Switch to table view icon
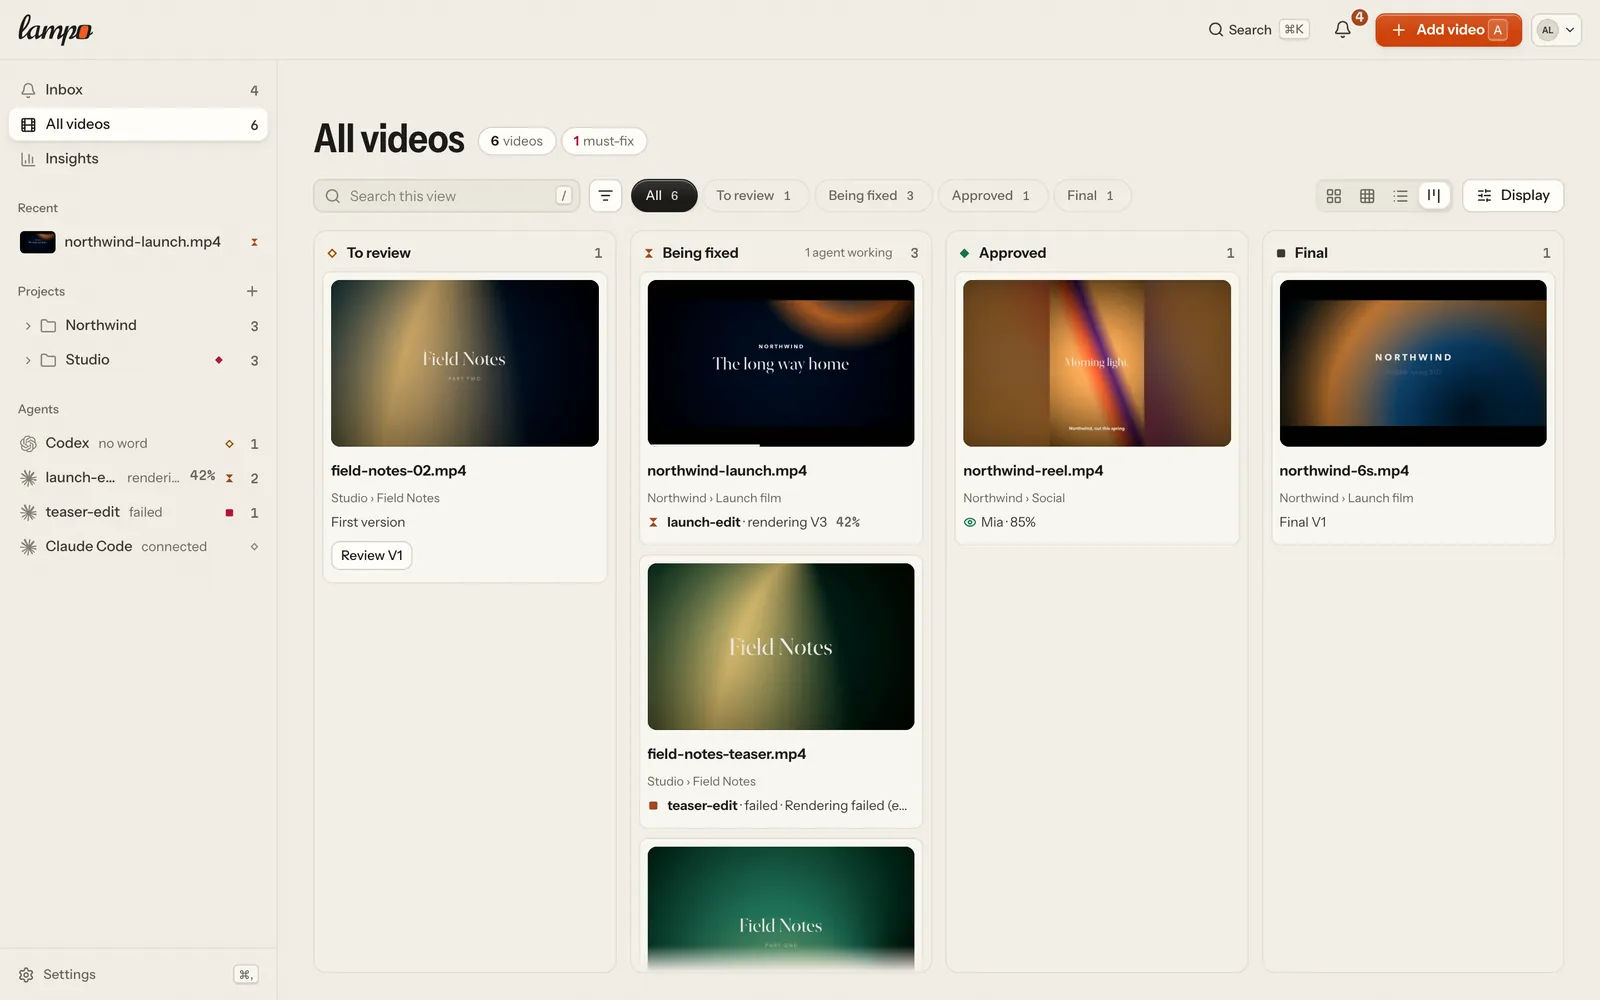This screenshot has width=1600, height=1000. (1367, 196)
